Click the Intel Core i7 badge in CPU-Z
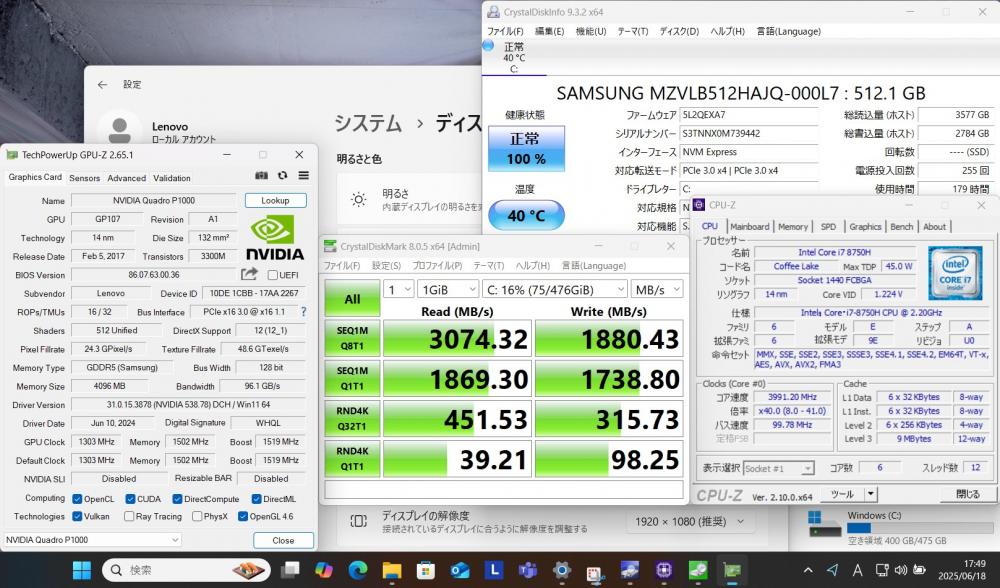1000x588 pixels. tap(955, 274)
